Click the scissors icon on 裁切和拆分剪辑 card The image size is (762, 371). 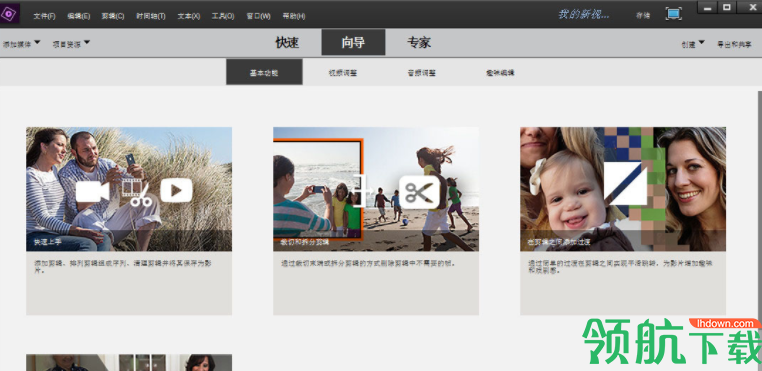419,193
